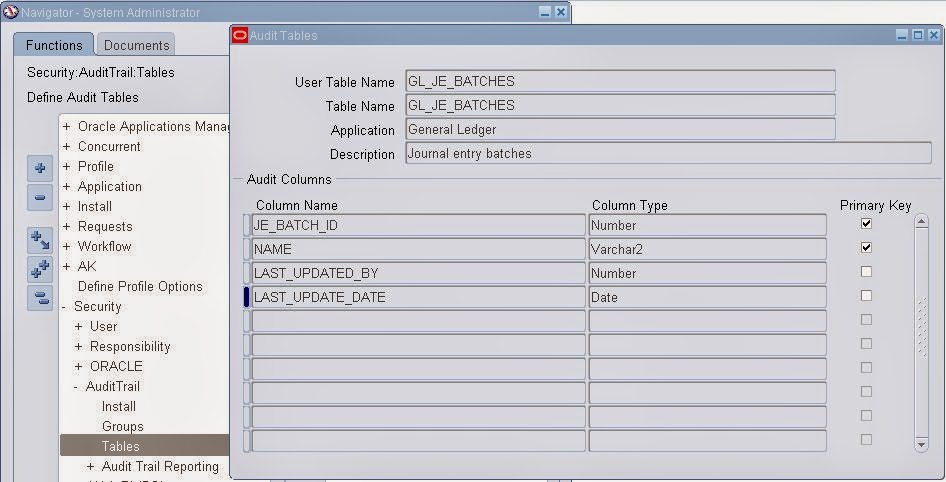
Task: Click the Audit Columns scrollbar up arrow
Action: coord(921,221)
